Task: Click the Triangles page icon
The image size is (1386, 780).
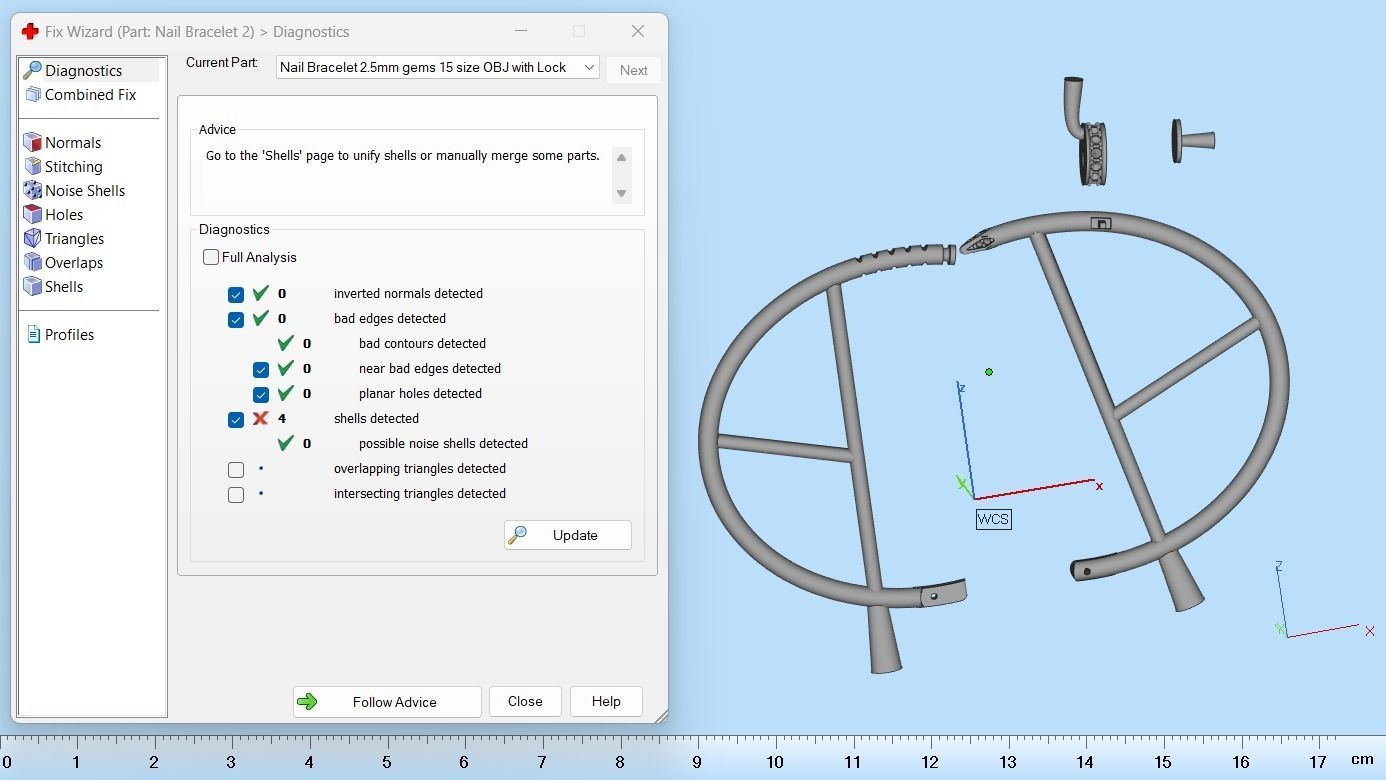Action: pos(32,238)
